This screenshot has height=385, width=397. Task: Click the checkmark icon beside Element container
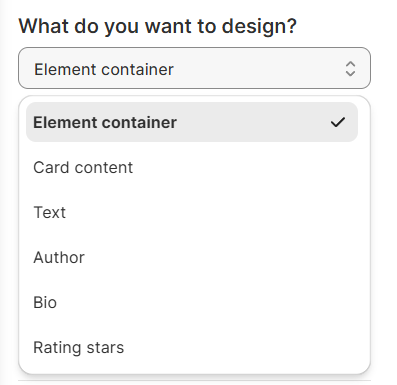pyautogui.click(x=338, y=122)
